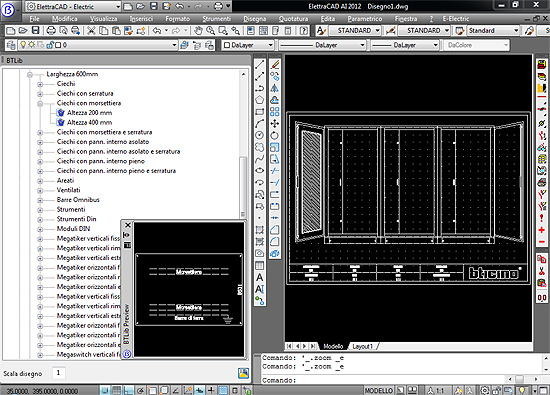The width and height of the screenshot is (550, 395).
Task: Select the Line draw tool
Action: [260, 64]
